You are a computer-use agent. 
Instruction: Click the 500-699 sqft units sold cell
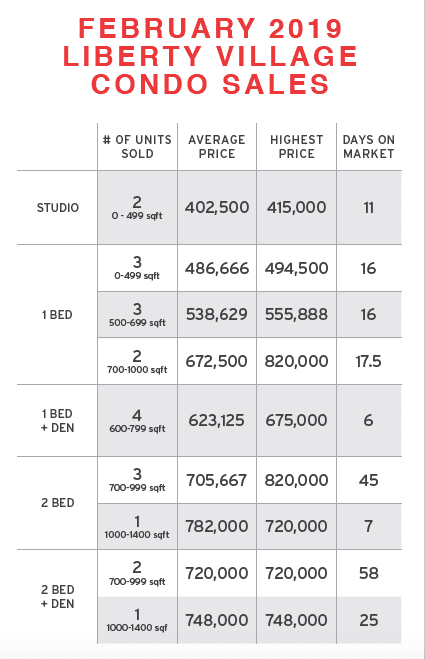pyautogui.click(x=137, y=315)
